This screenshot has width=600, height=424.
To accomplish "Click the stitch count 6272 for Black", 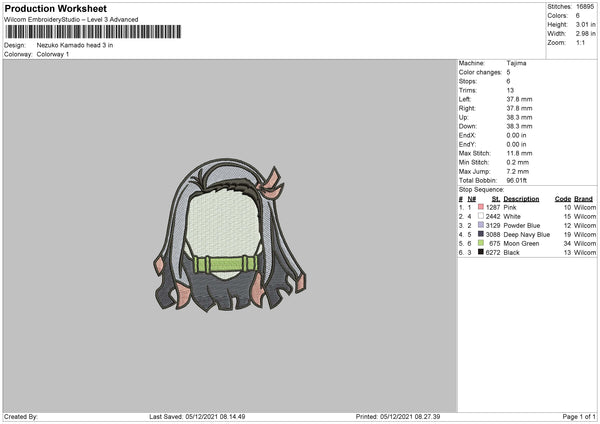I will (493, 253).
